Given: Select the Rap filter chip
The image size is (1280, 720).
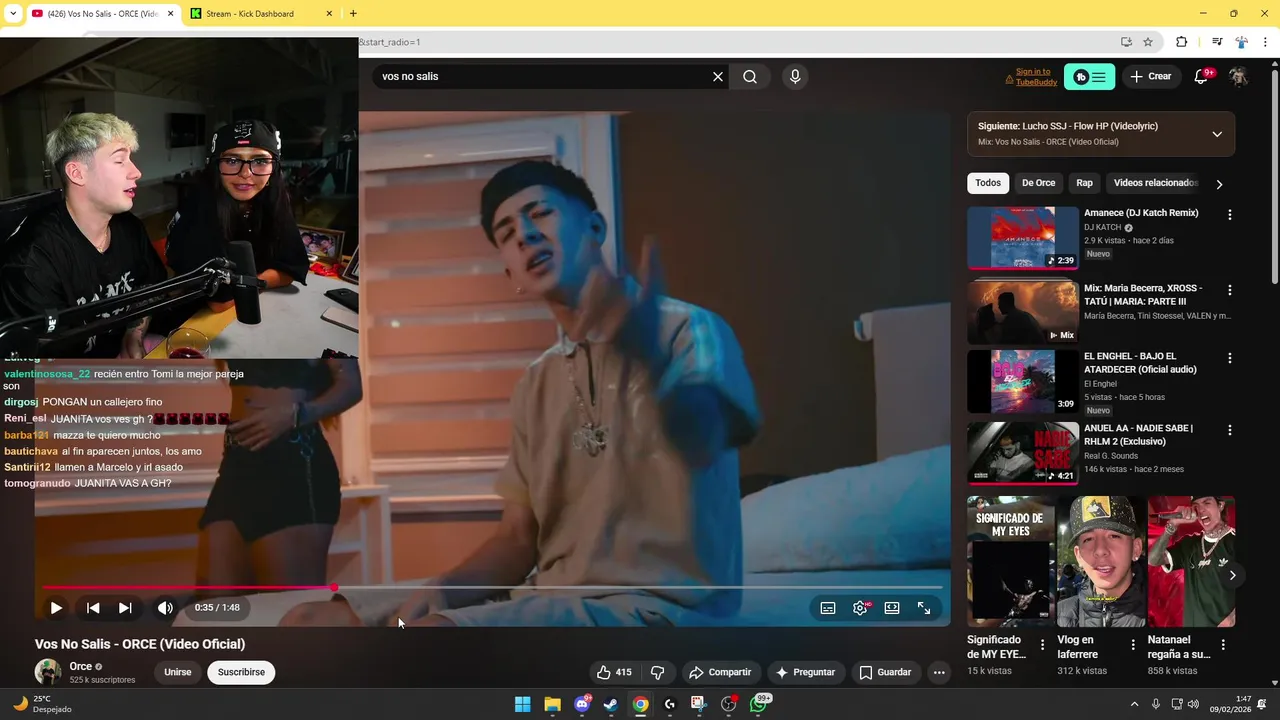Looking at the screenshot, I should click(1084, 183).
